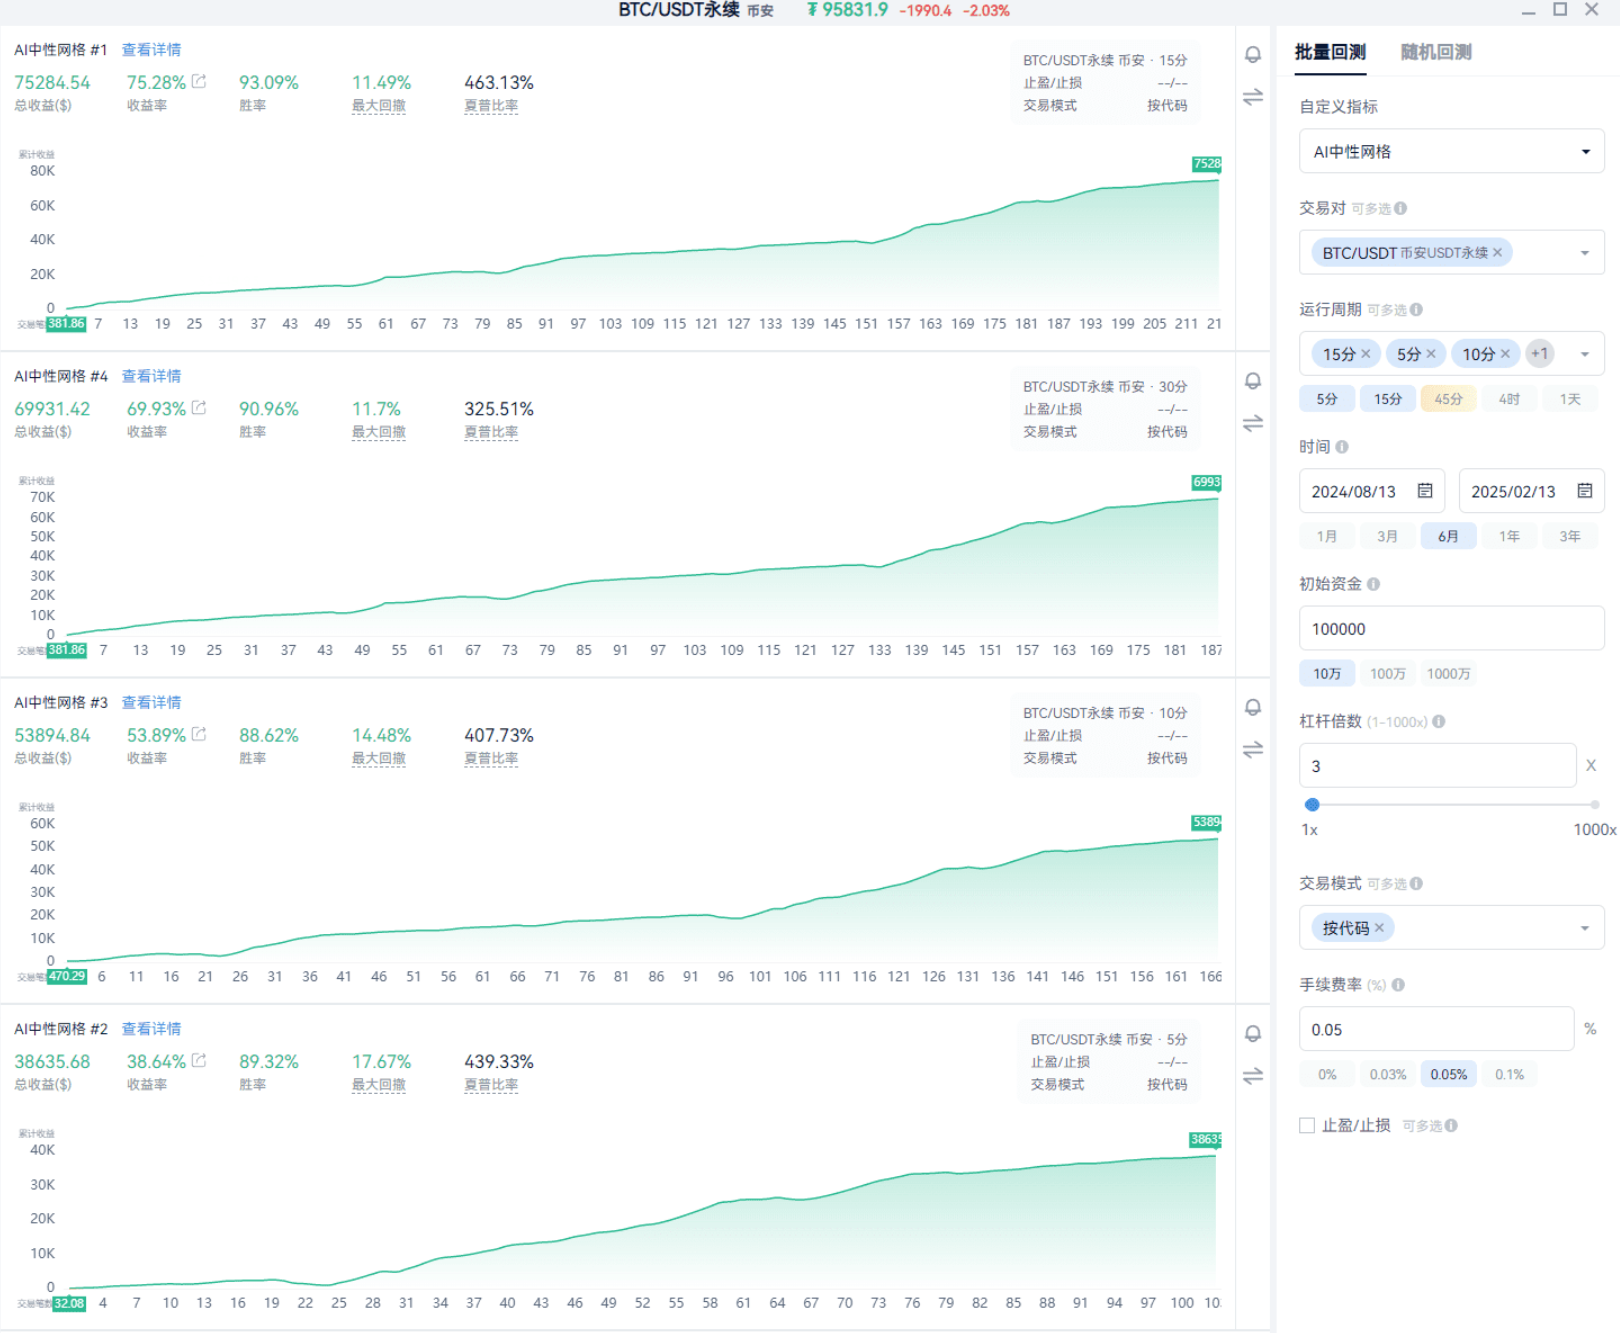
Task: Open the AI中性网格 indicator dropdown
Action: point(1452,151)
